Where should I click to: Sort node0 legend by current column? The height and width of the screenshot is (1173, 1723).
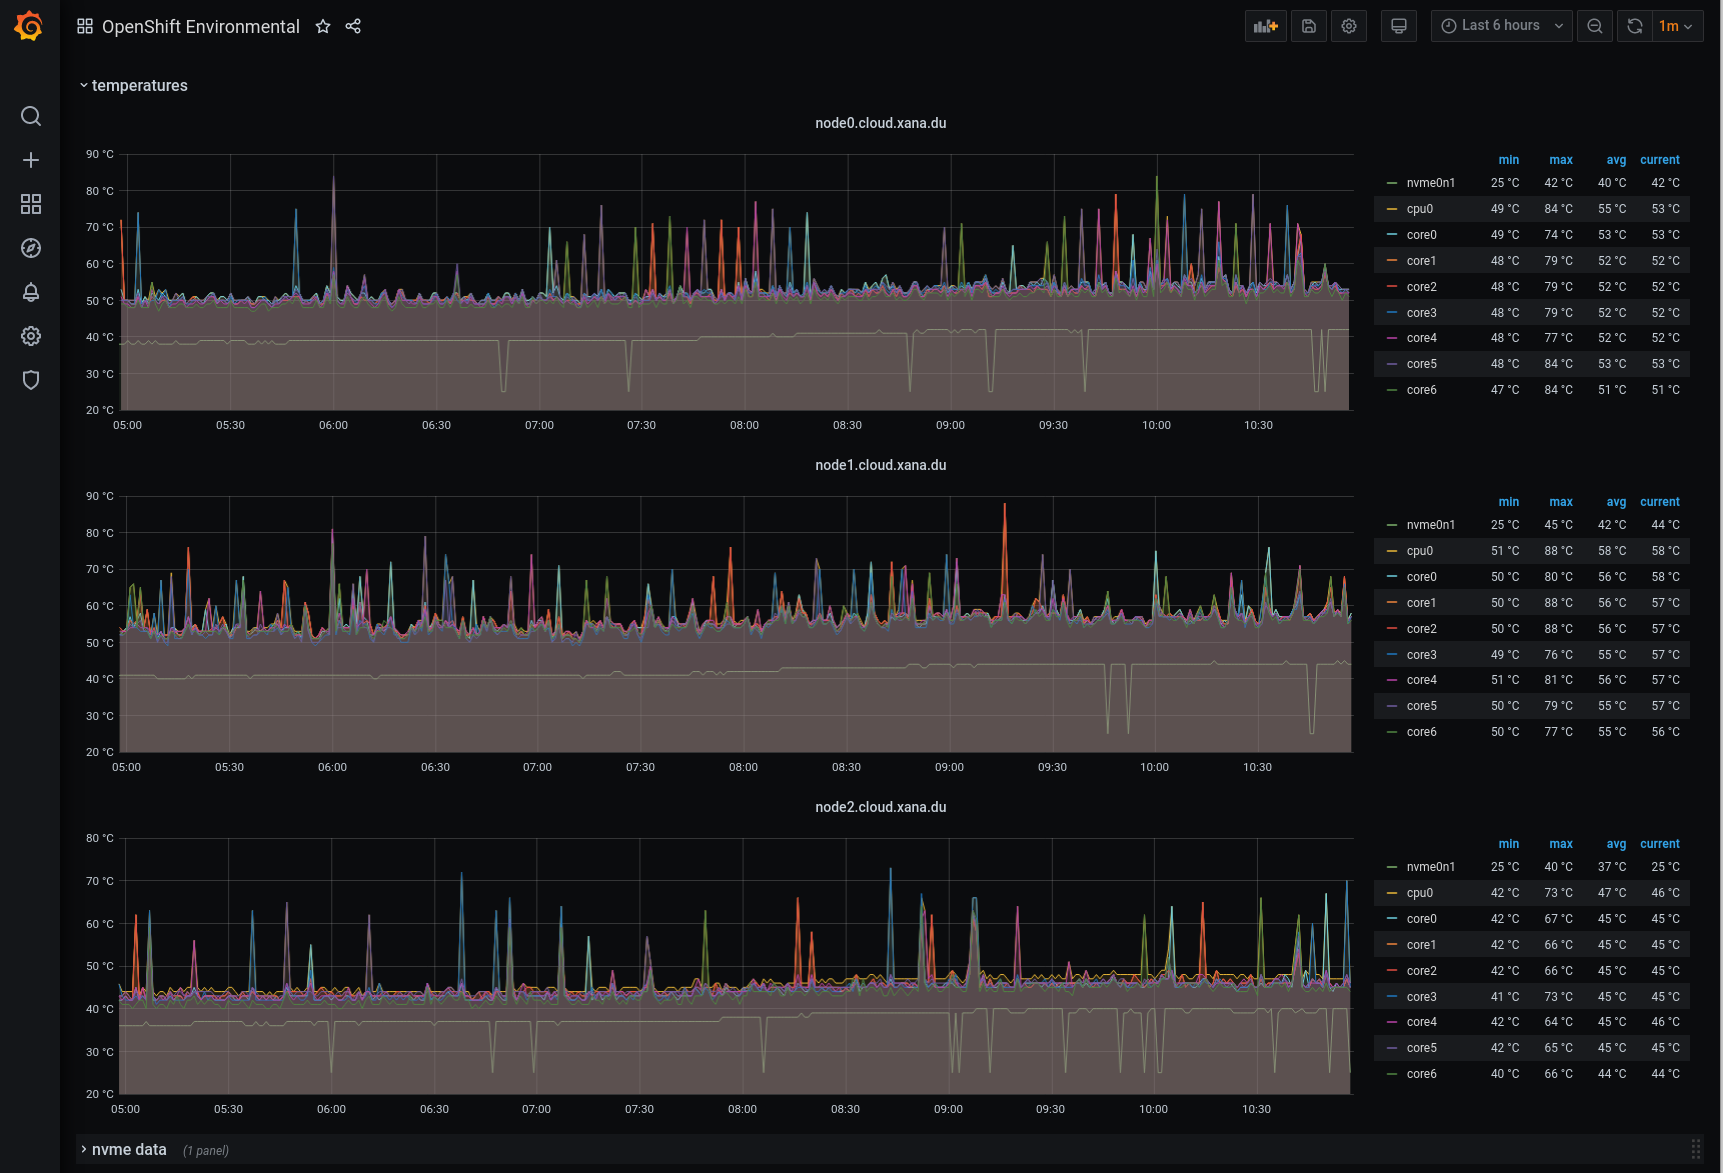pyautogui.click(x=1660, y=160)
